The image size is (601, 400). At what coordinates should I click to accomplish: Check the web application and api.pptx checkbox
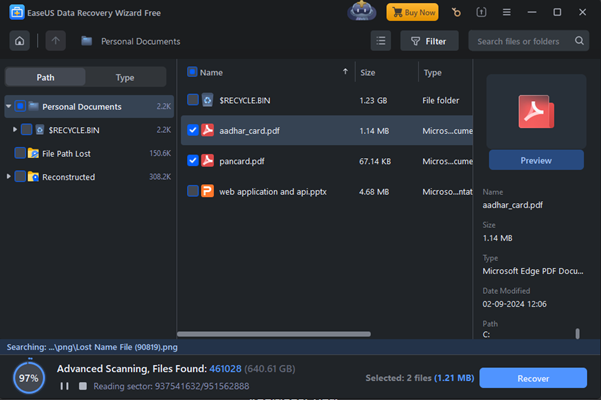(193, 191)
